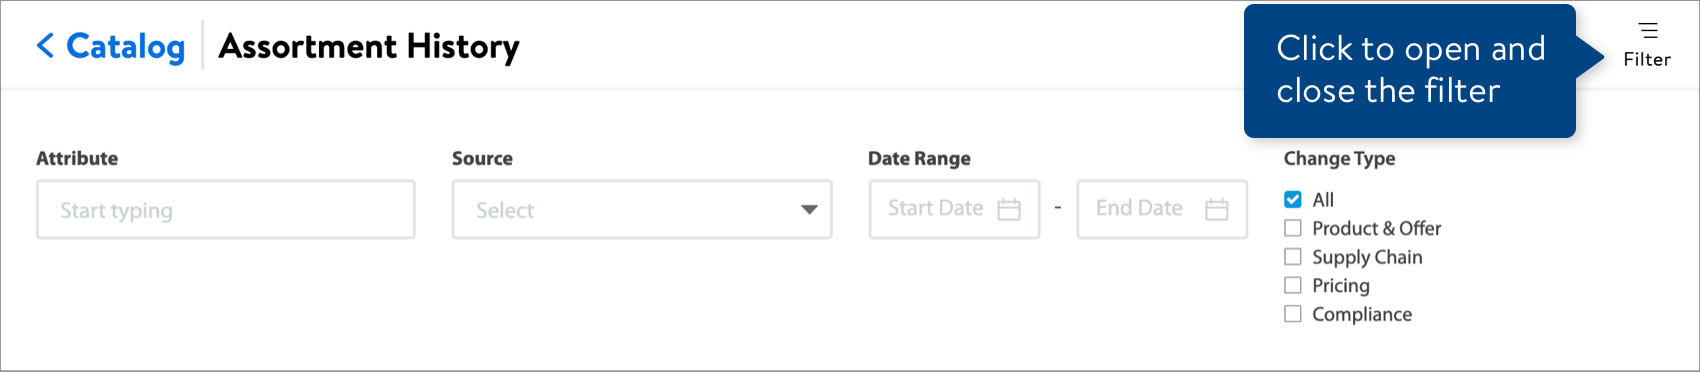
Task: Click into the End Date field
Action: click(1162, 209)
